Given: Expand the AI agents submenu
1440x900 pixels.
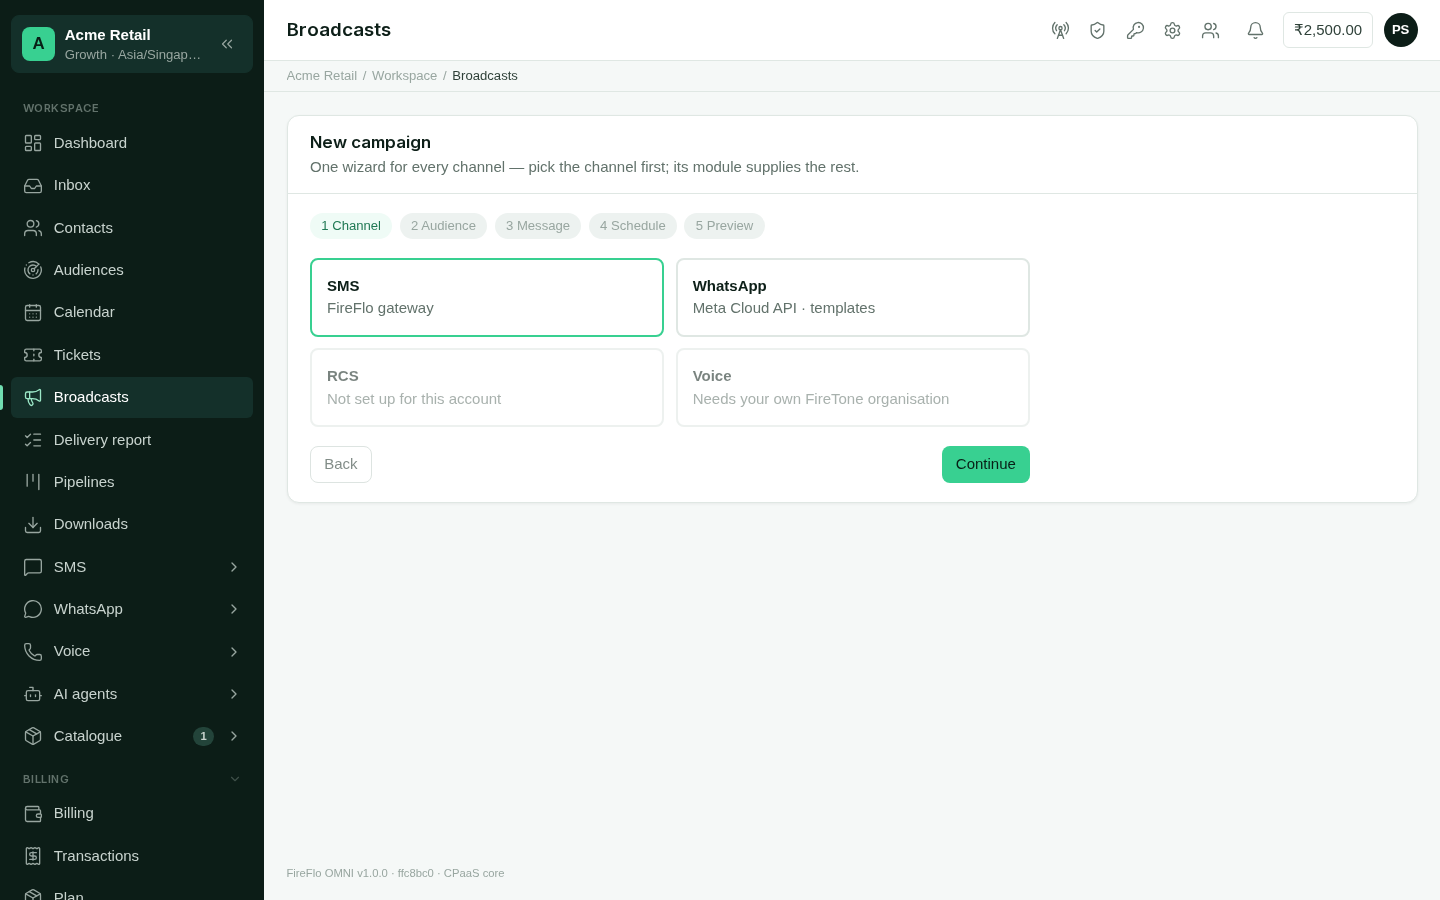Looking at the screenshot, I should [234, 694].
